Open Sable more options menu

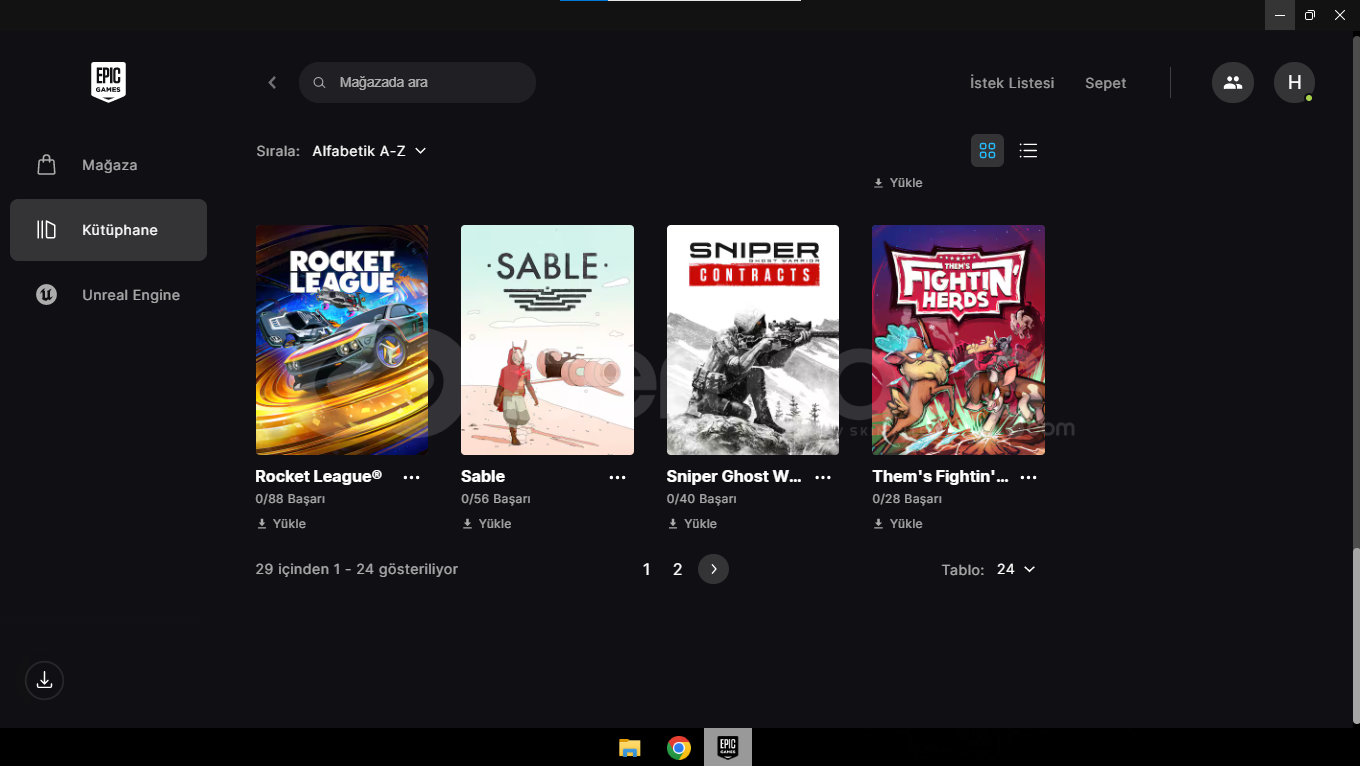coord(618,478)
